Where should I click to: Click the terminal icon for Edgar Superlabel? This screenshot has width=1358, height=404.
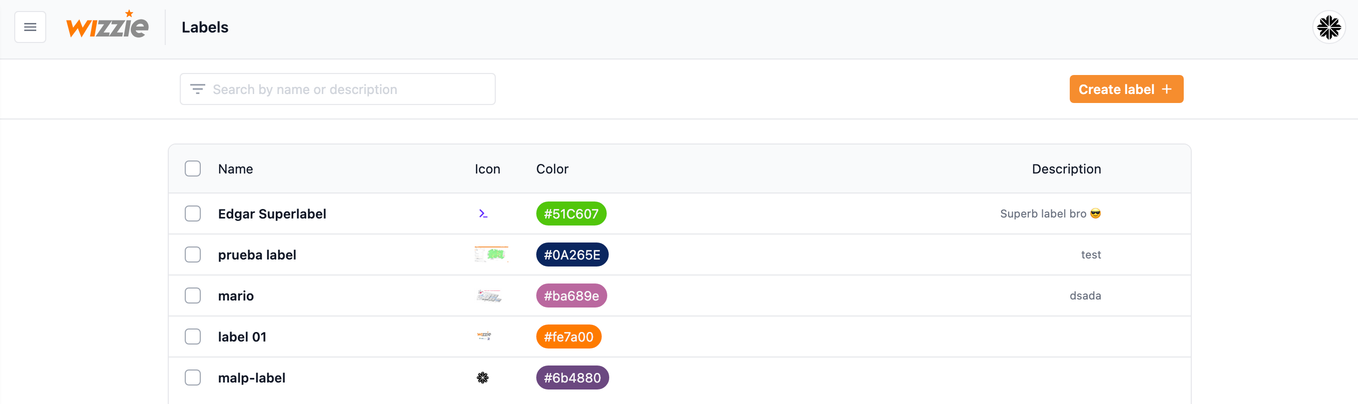483,214
